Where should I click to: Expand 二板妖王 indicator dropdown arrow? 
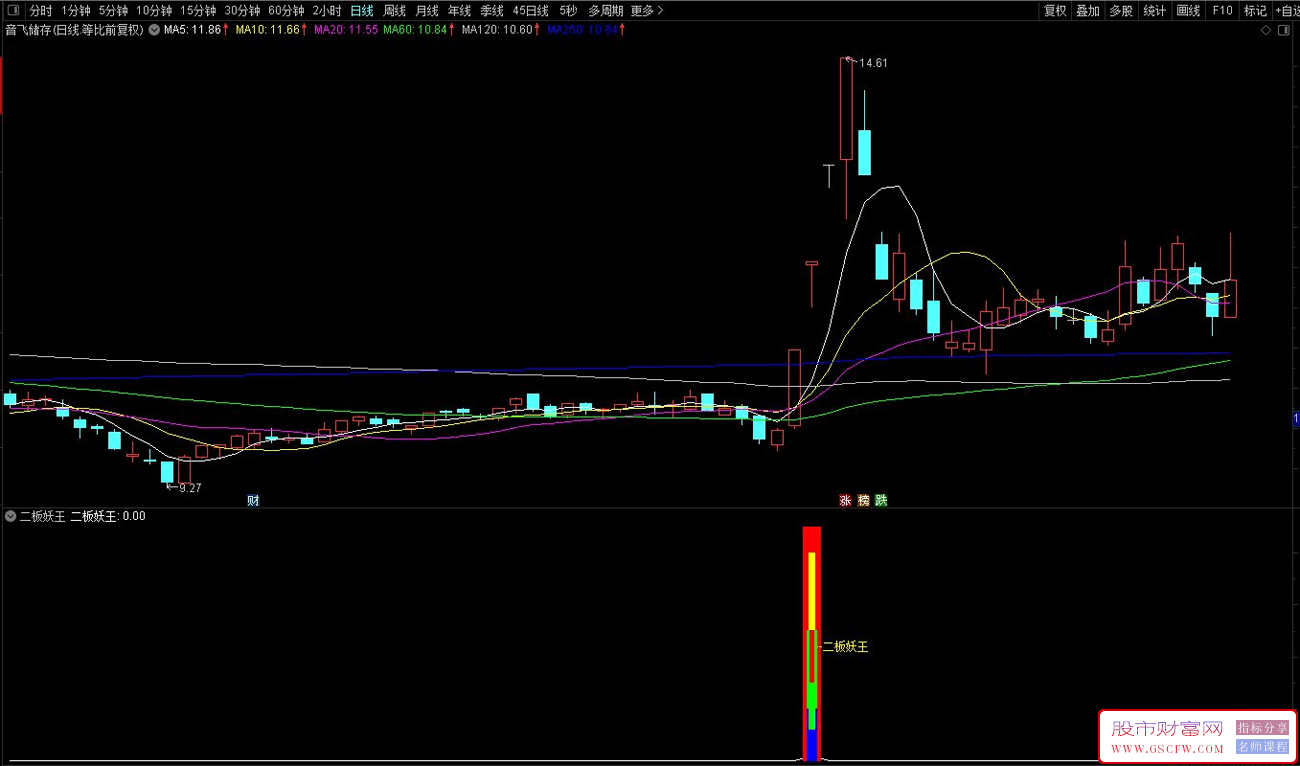click(11, 516)
